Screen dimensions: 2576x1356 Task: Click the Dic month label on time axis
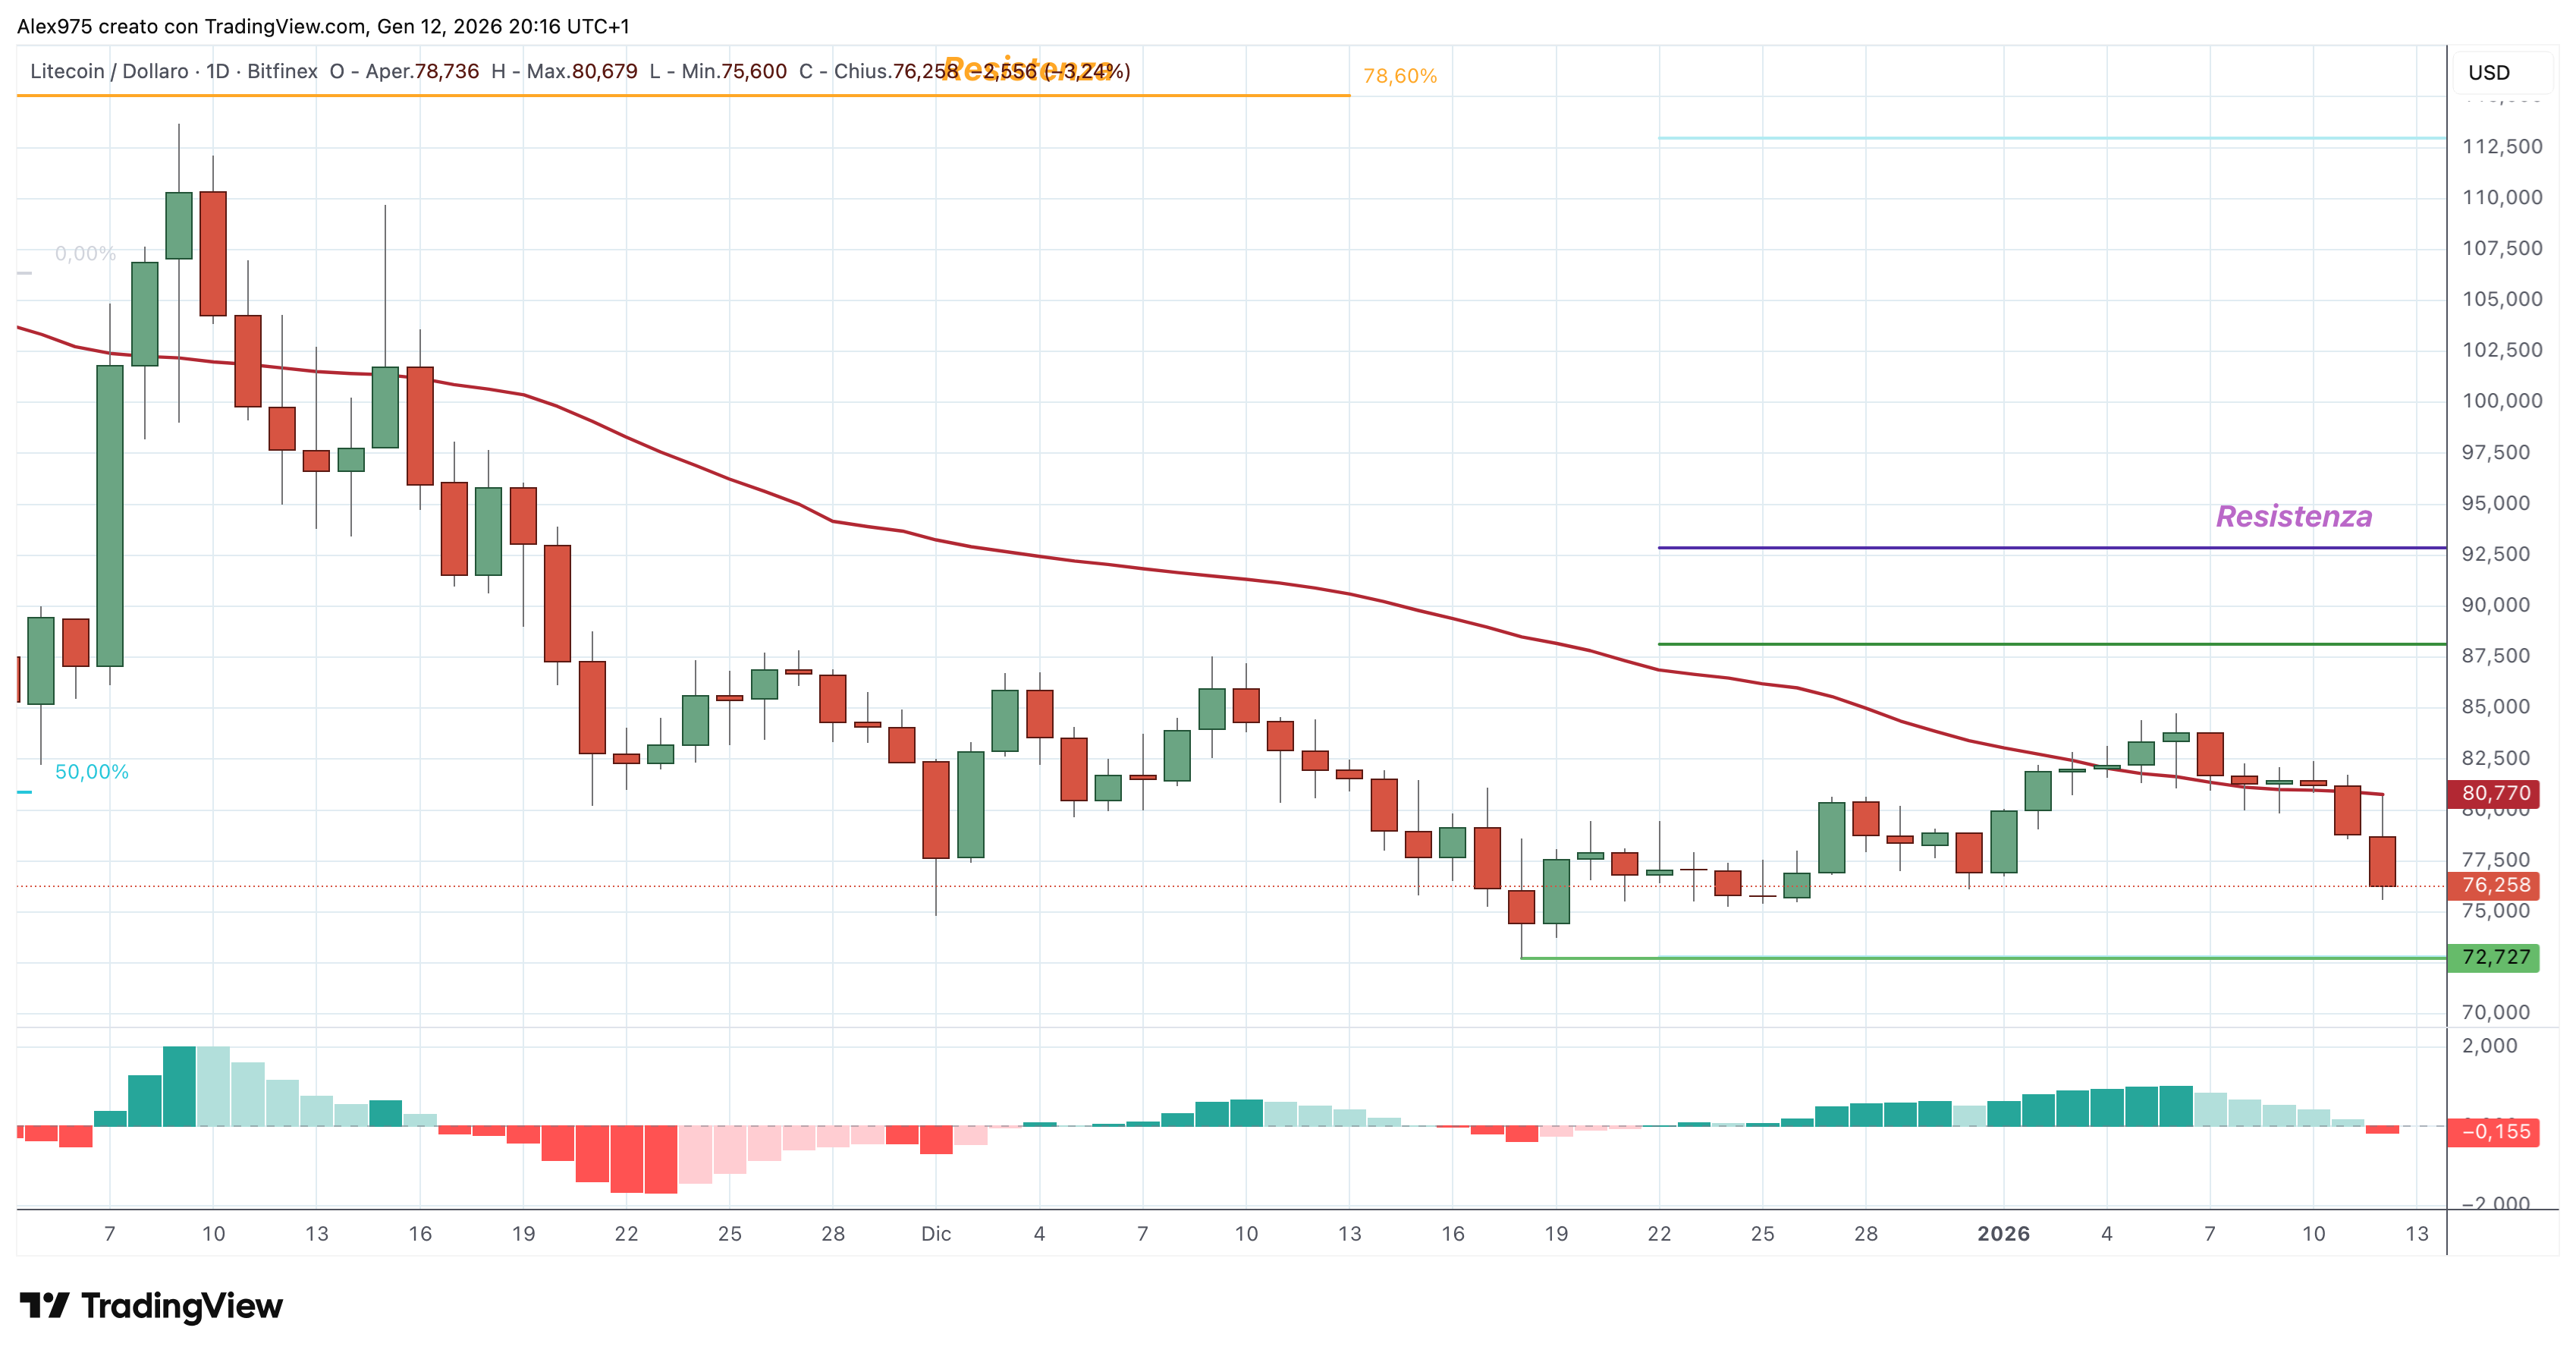click(936, 1234)
